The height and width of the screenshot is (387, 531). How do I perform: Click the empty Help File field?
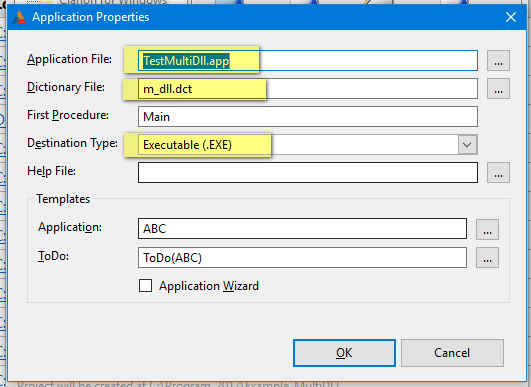pos(308,173)
